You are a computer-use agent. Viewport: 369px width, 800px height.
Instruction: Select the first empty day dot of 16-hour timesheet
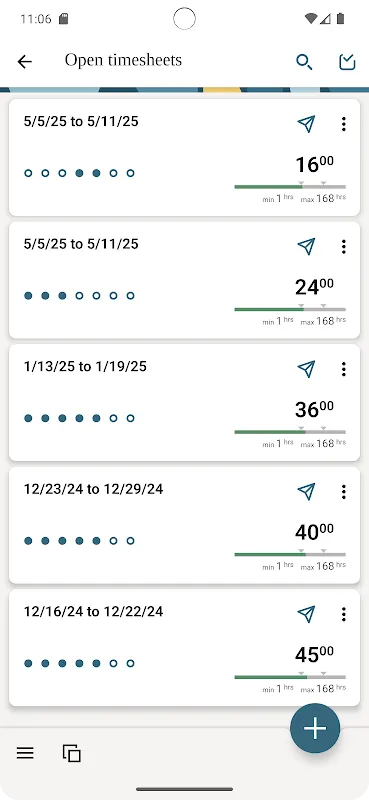(28, 173)
